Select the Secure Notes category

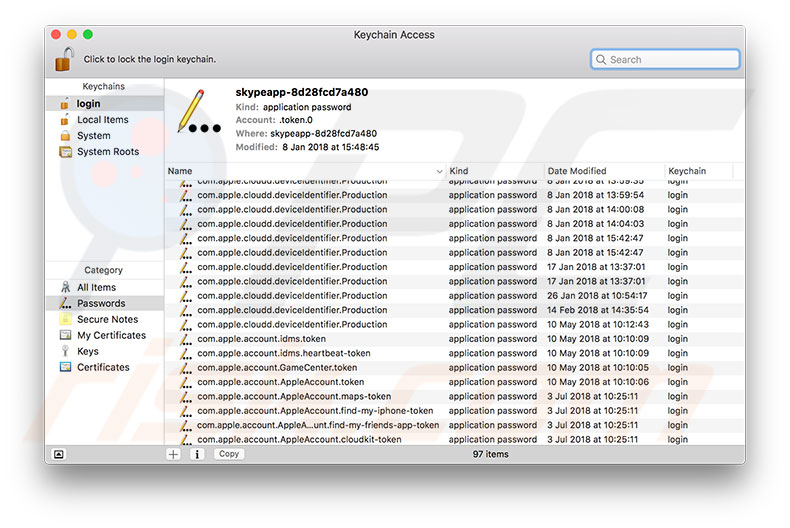pyautogui.click(x=107, y=319)
